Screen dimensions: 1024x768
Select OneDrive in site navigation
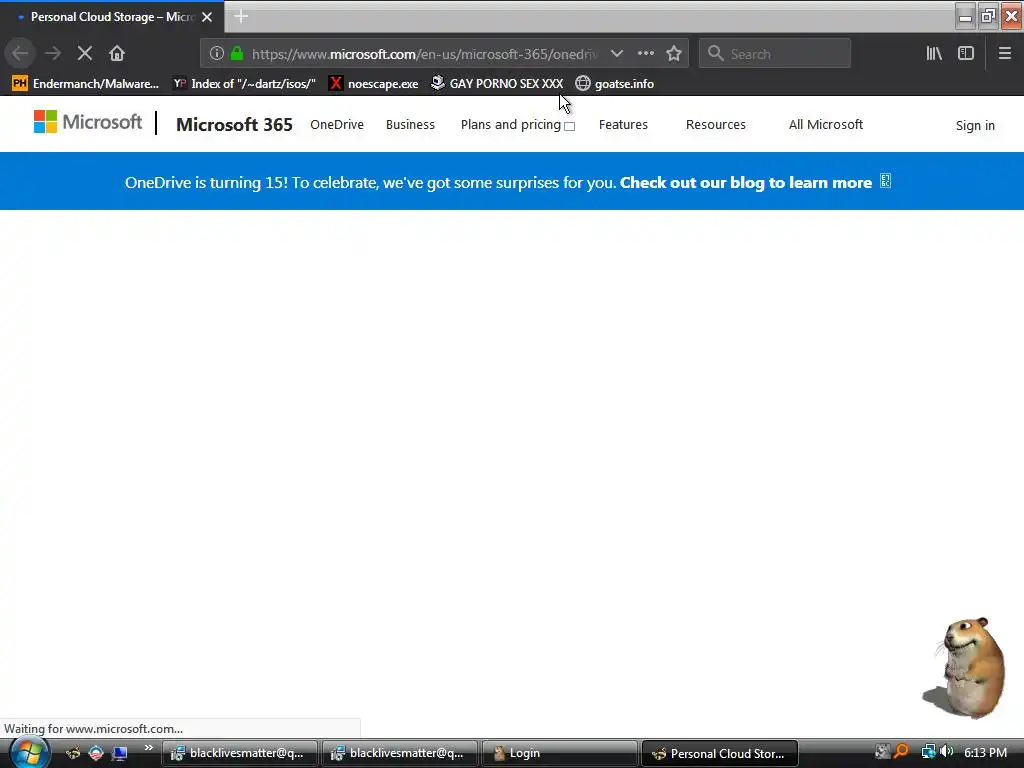[x=337, y=124]
